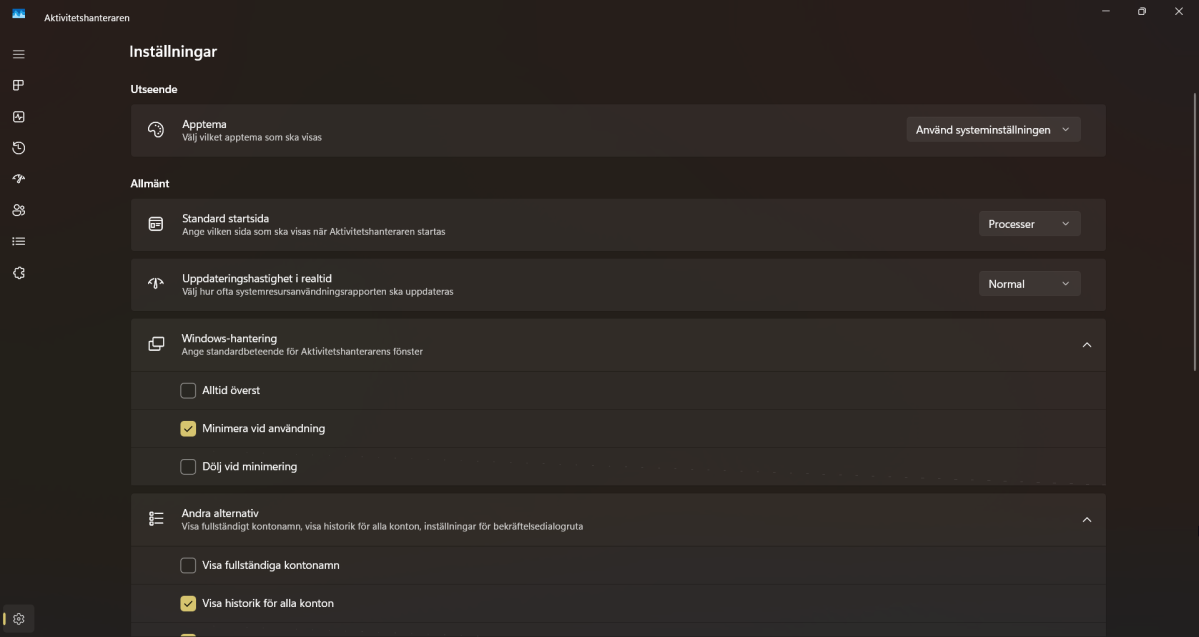1199x637 pixels.
Task: Uncheck "Minimera vid användning"
Action: pos(188,428)
